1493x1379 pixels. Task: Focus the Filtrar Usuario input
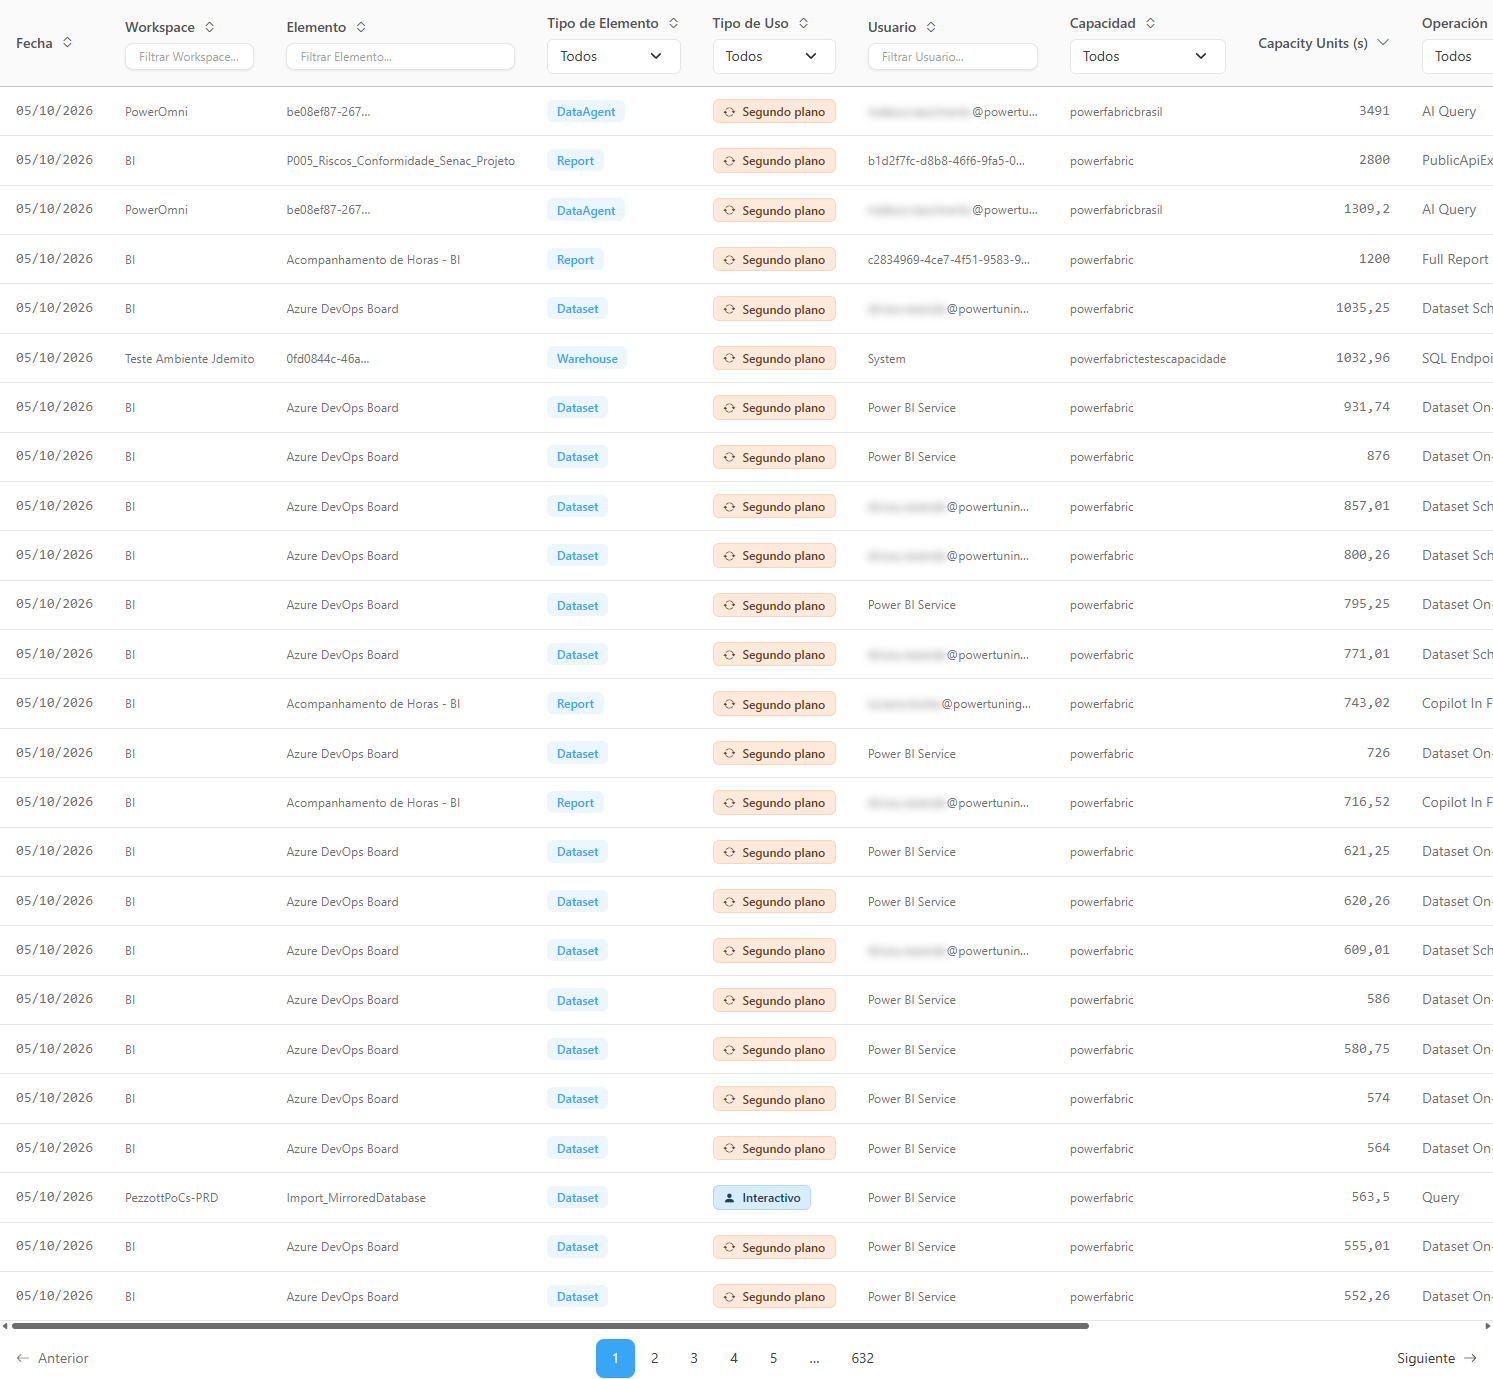(952, 57)
